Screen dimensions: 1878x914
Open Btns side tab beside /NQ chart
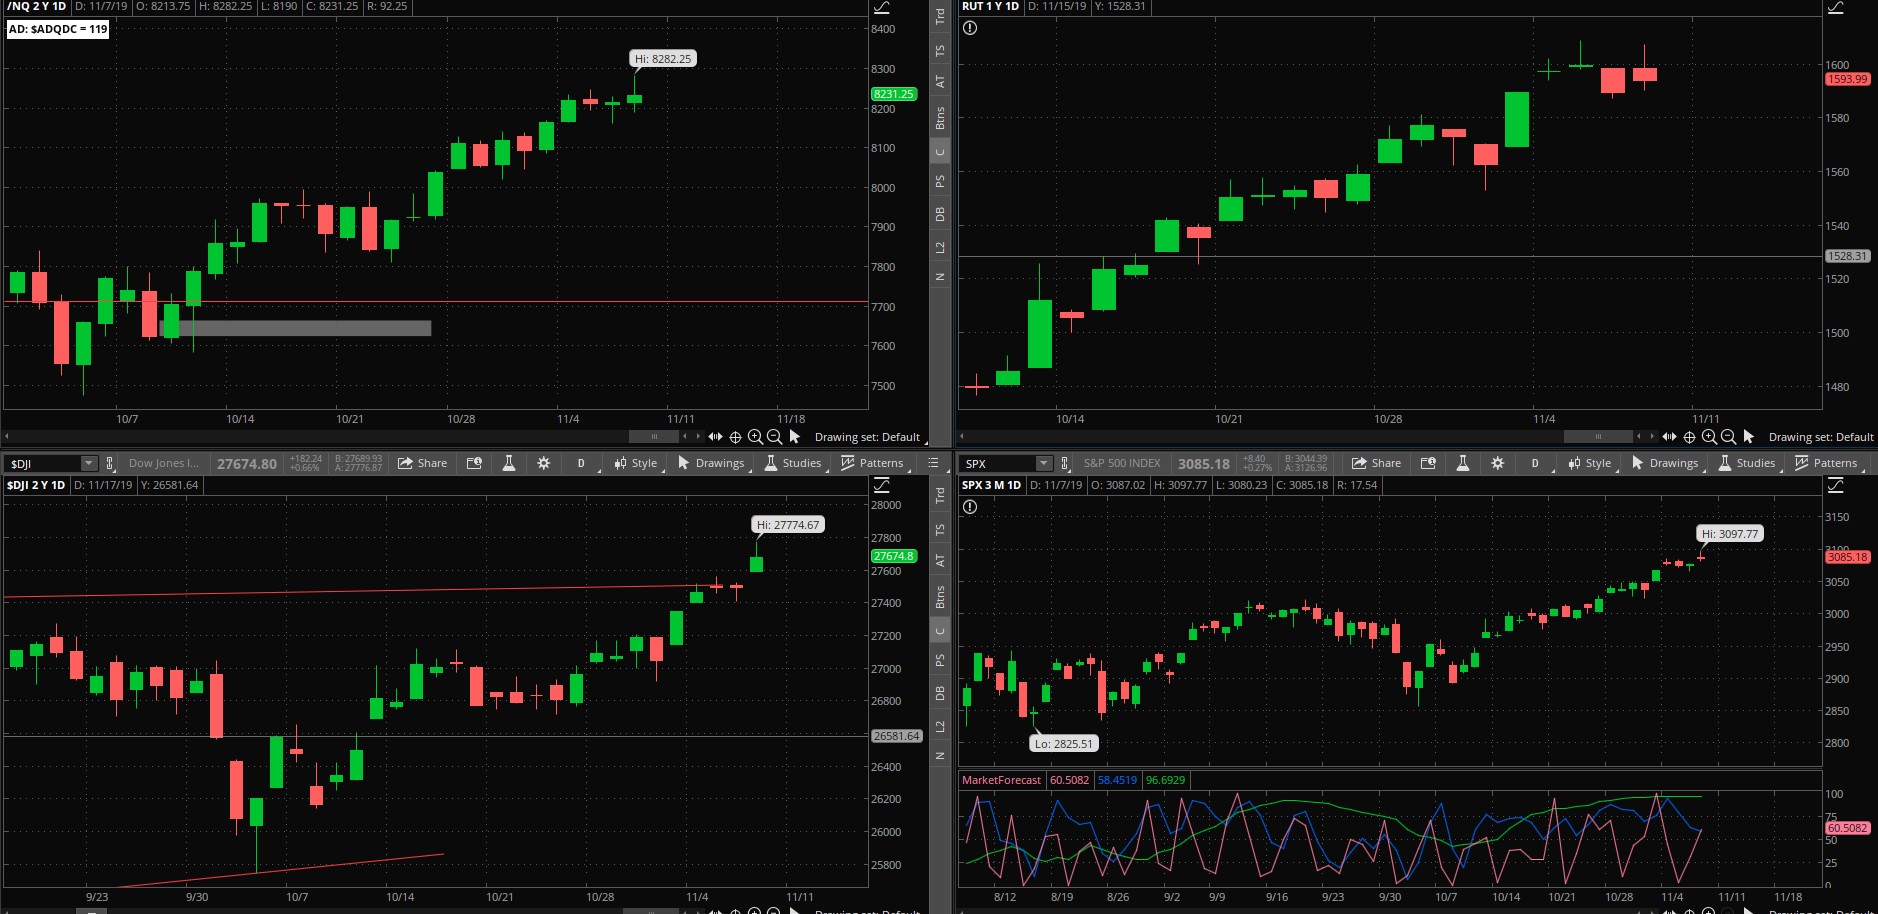940,118
